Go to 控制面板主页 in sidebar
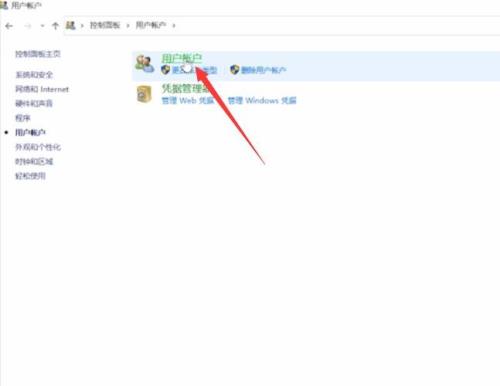500x386 pixels. (x=38, y=54)
